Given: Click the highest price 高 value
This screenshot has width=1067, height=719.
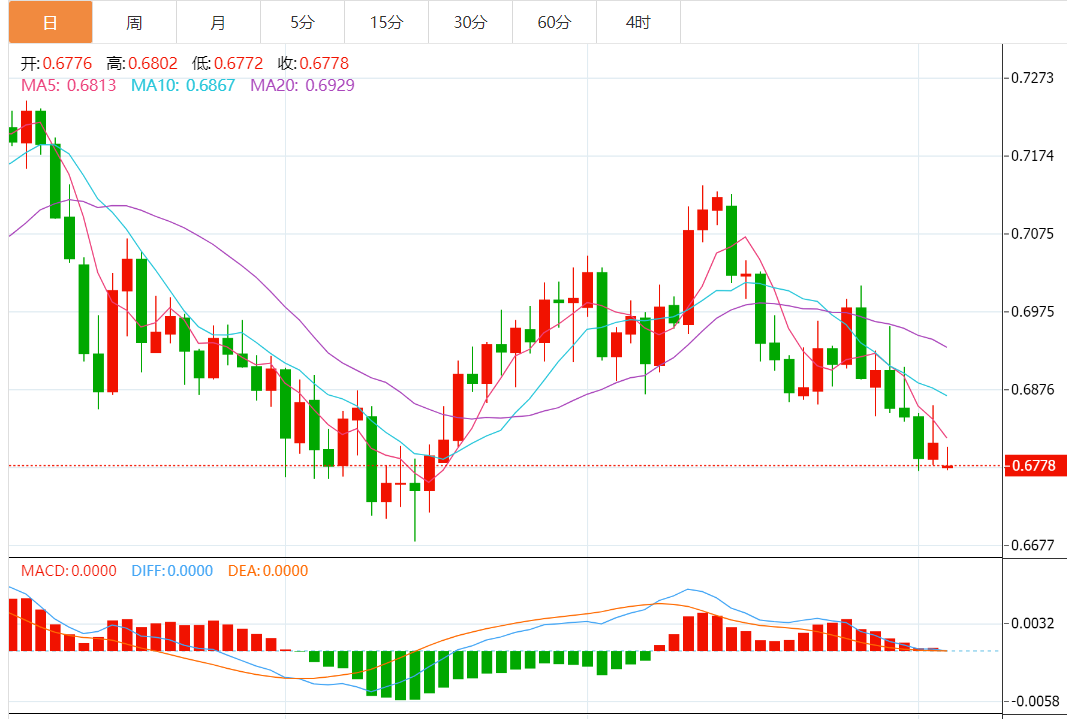Looking at the screenshot, I should tap(152, 63).
